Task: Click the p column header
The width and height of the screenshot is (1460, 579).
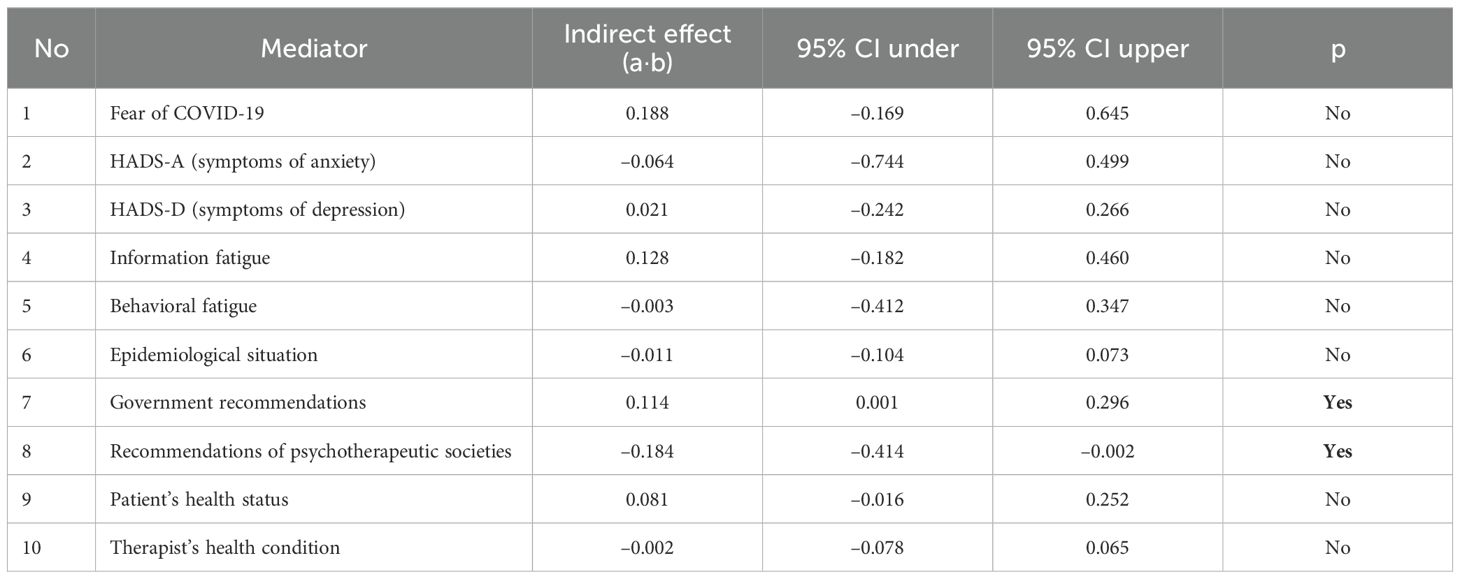Action: tap(1337, 48)
